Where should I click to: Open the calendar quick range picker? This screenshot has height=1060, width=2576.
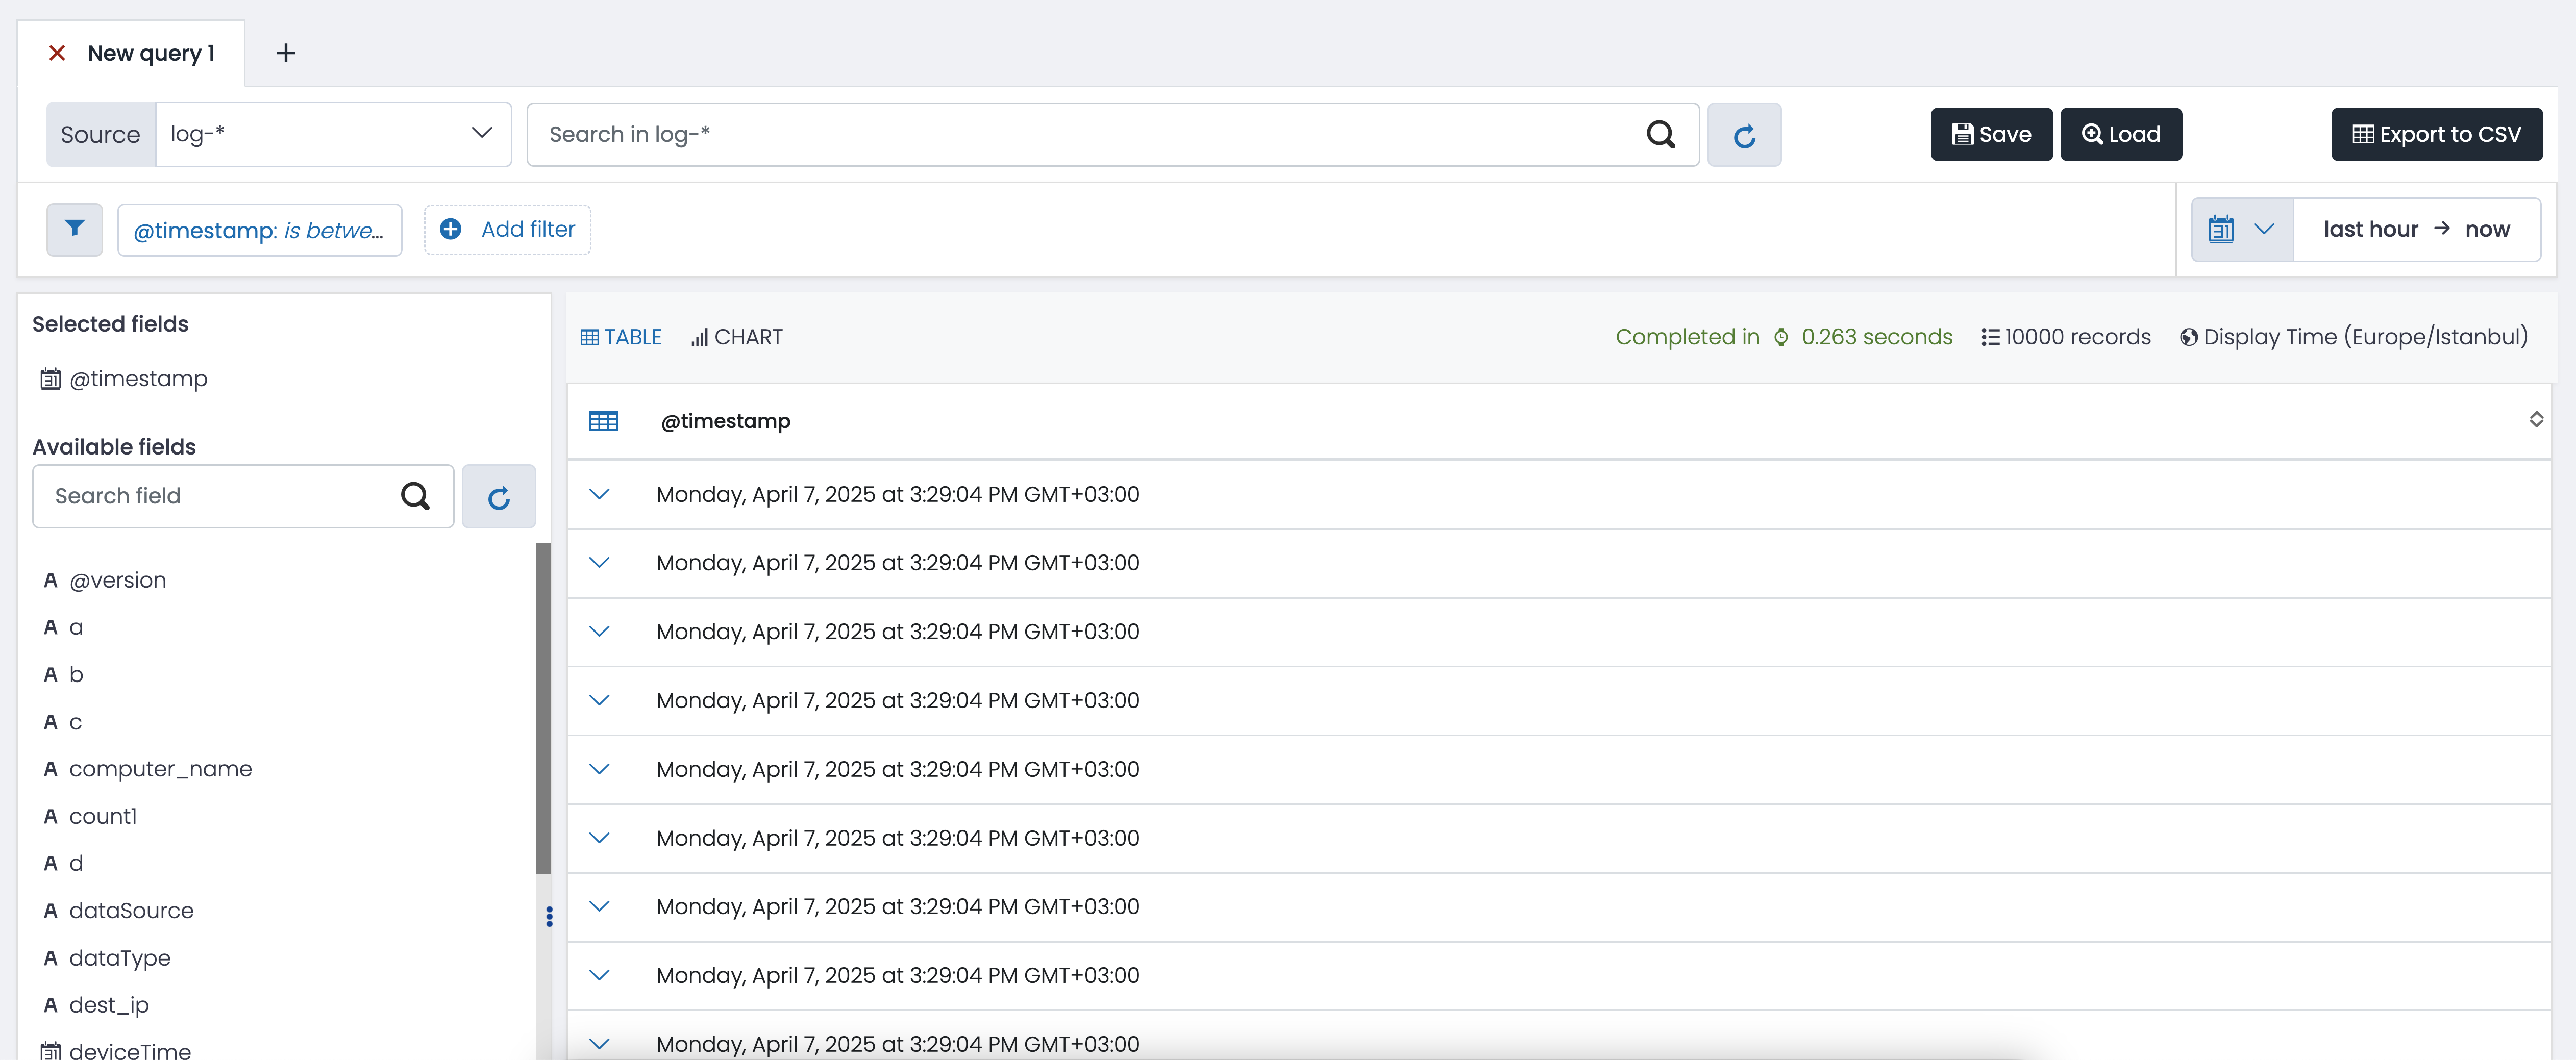[x=2241, y=229]
